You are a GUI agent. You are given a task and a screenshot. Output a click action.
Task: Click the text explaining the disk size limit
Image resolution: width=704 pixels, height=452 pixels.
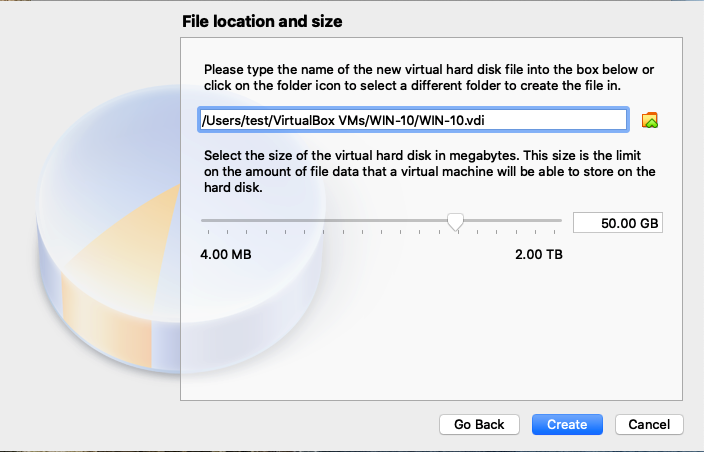pos(429,171)
